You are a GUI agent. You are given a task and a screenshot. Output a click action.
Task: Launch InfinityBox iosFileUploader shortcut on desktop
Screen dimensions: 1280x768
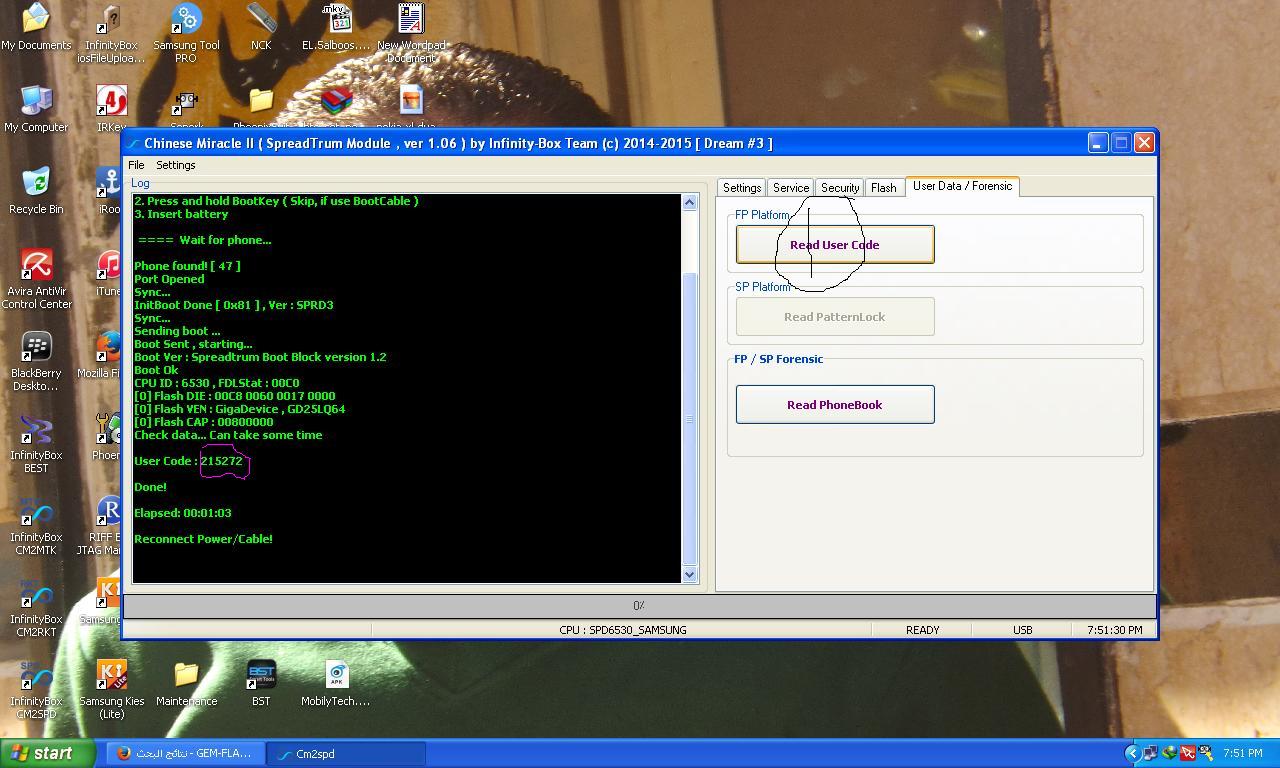111,33
